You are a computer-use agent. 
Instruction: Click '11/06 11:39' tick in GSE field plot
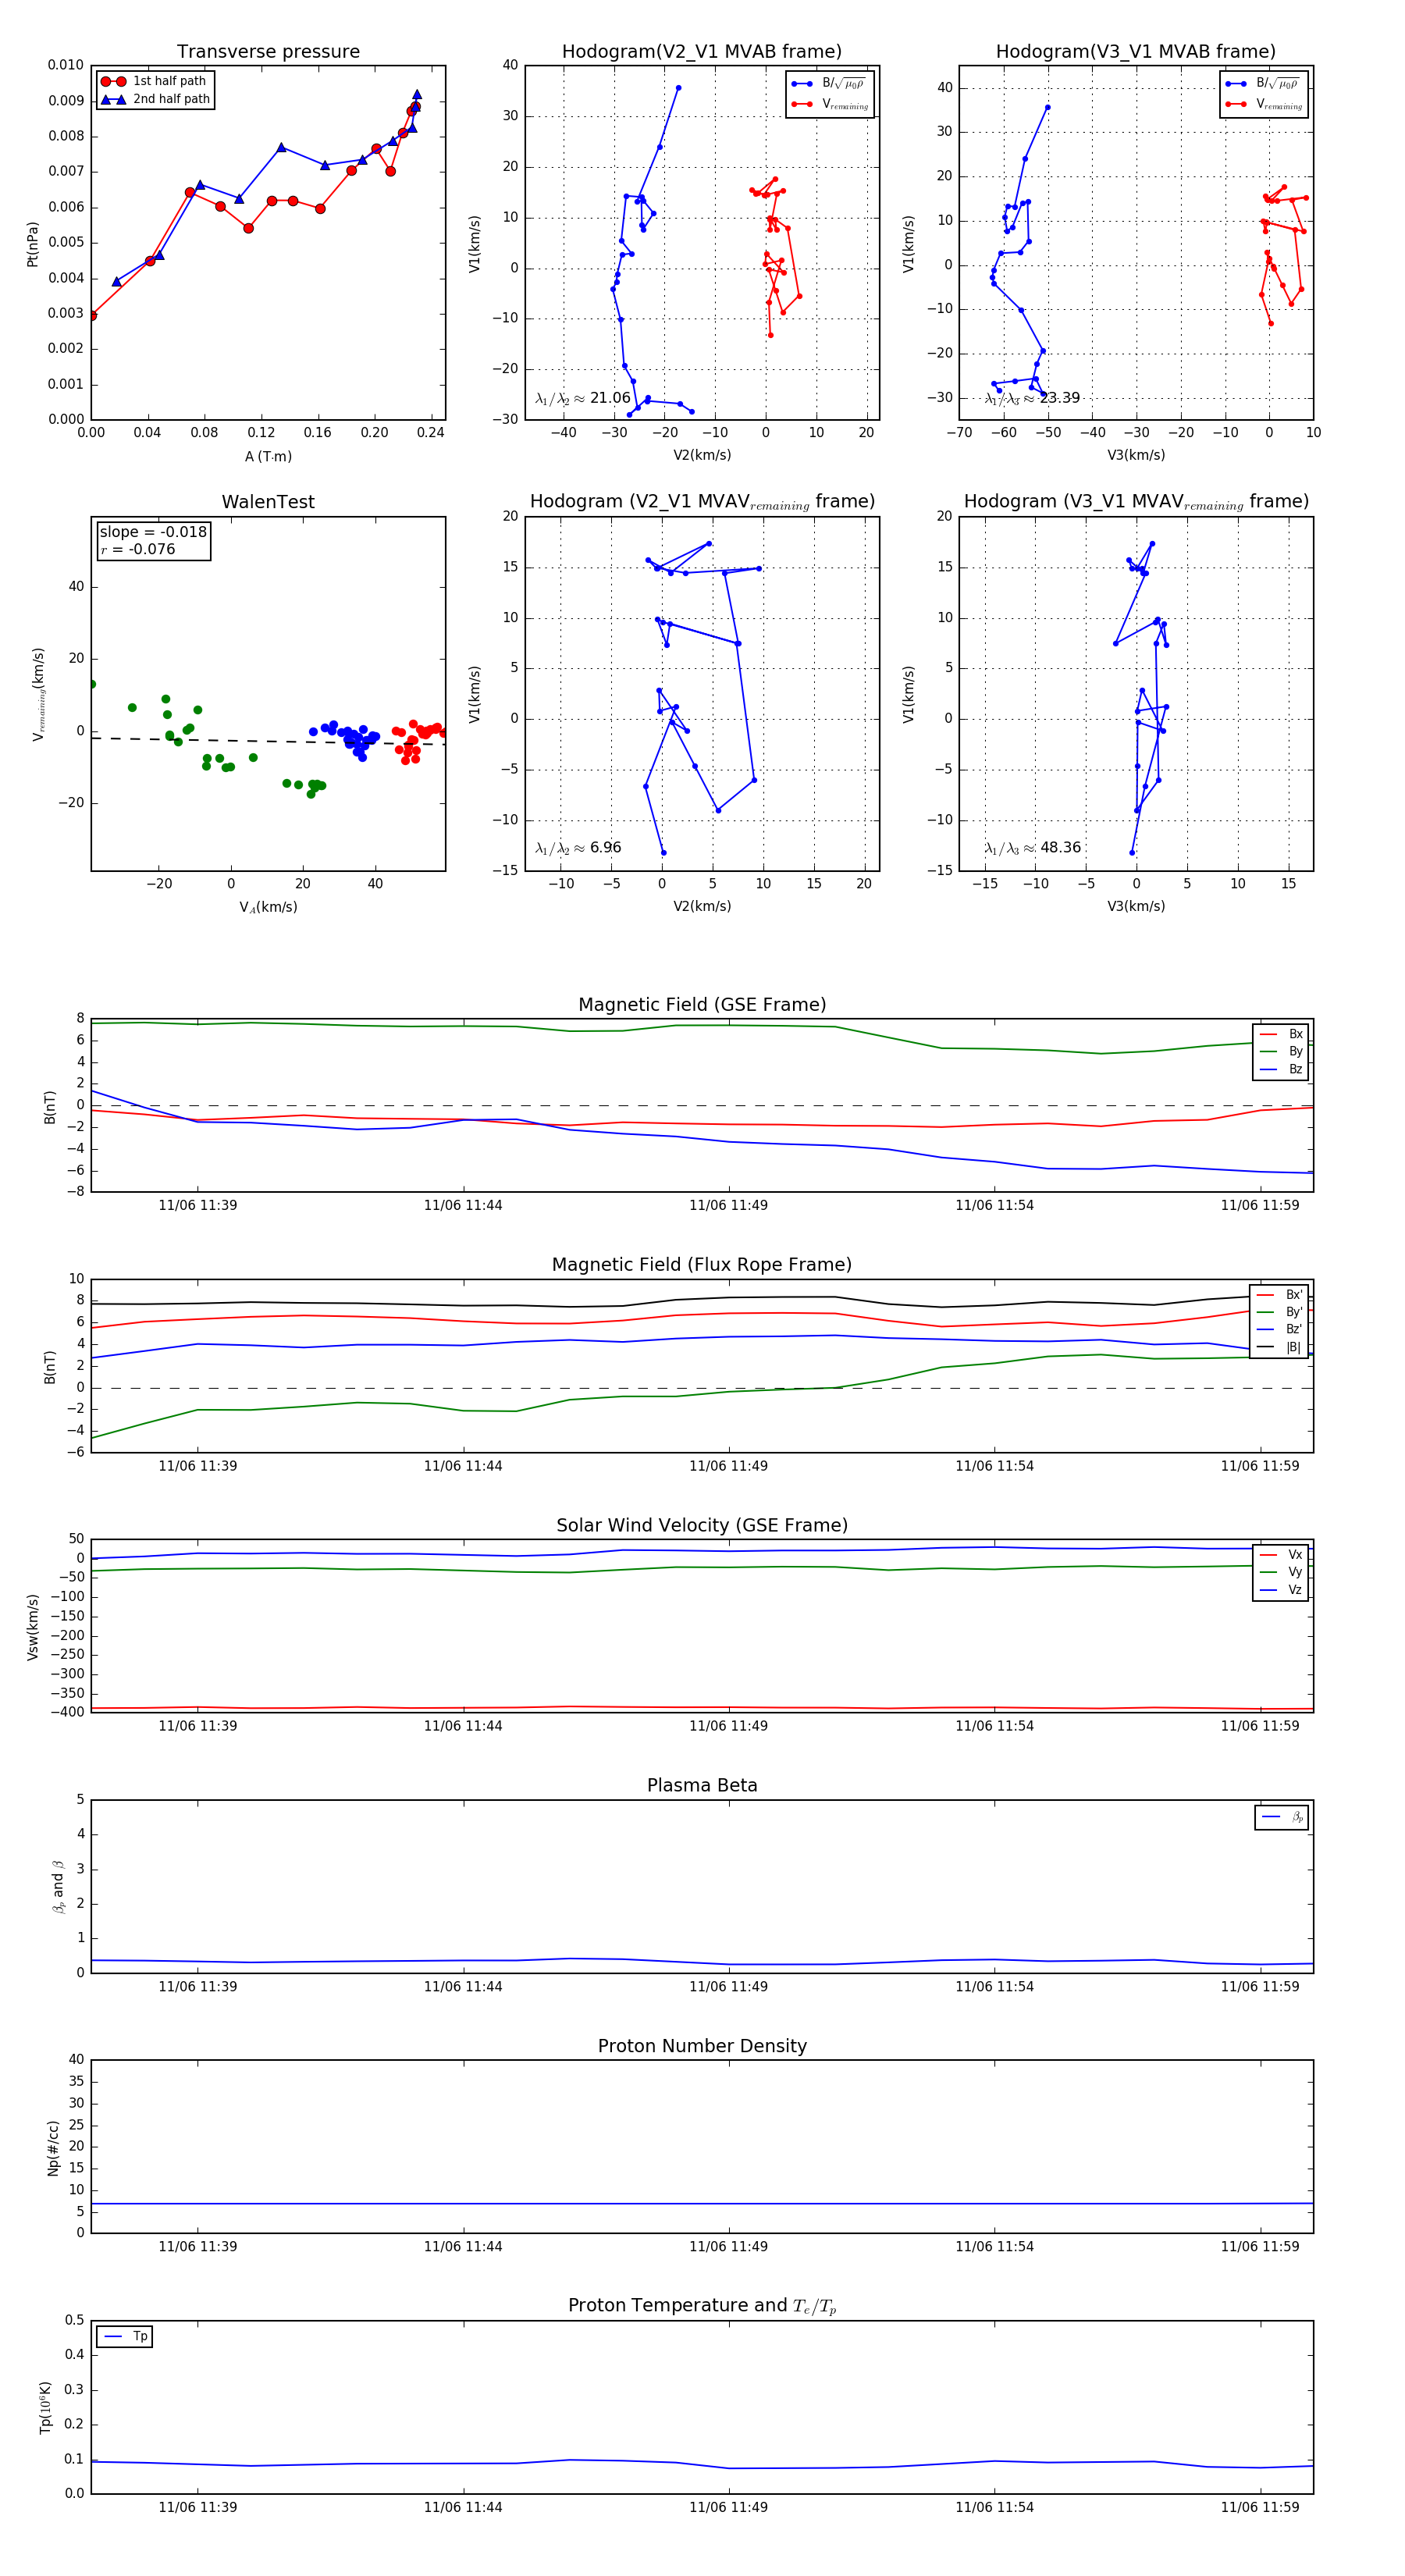click(x=198, y=1205)
